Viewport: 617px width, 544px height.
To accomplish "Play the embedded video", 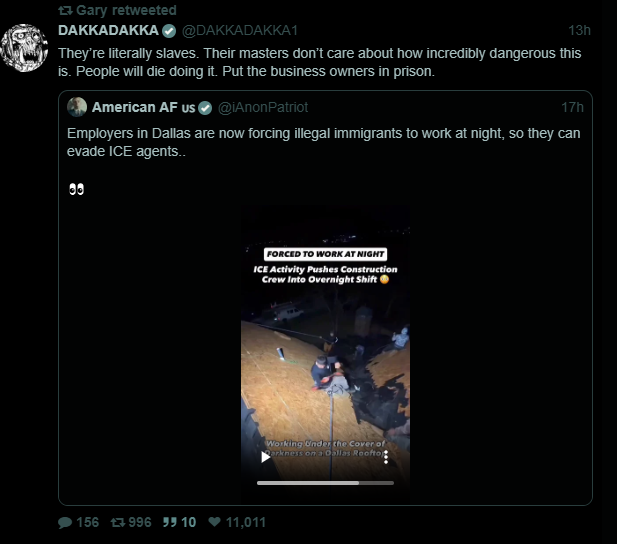I will 266,457.
